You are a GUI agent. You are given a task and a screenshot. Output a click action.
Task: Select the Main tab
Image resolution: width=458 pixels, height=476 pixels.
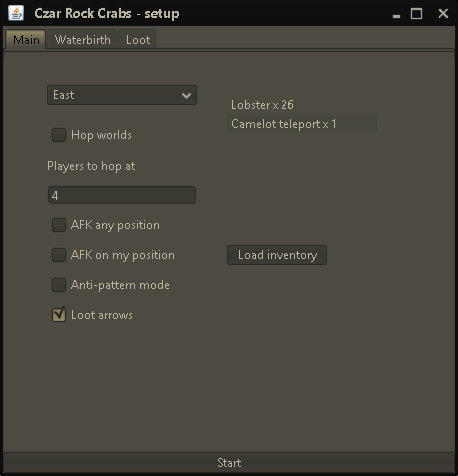[26, 40]
